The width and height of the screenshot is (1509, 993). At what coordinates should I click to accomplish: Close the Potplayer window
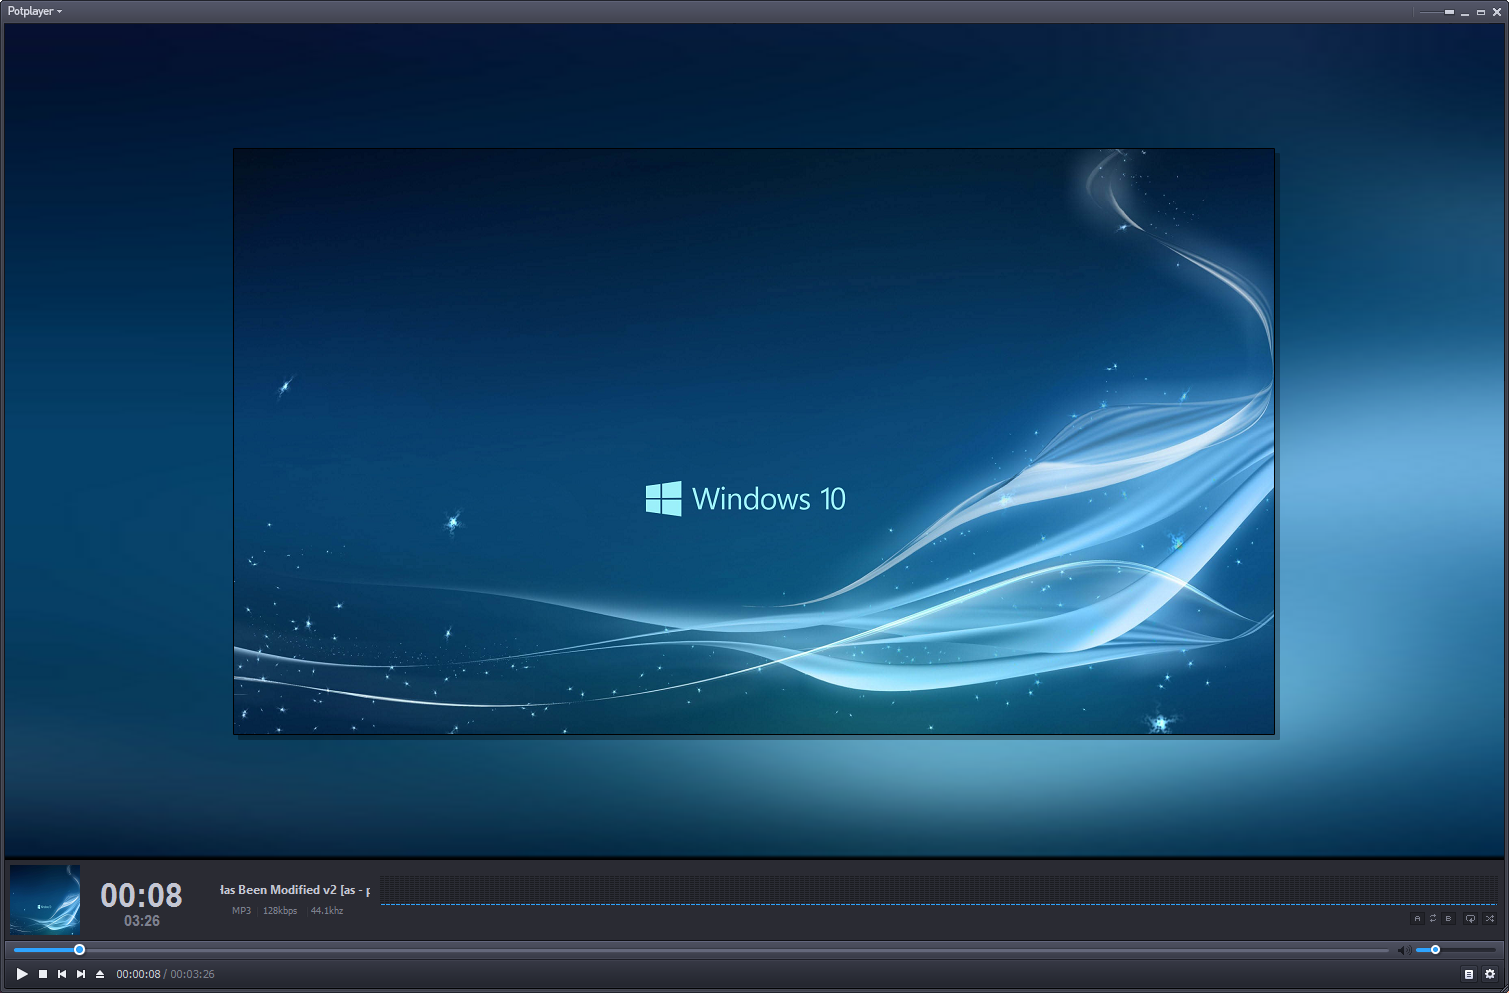[1497, 12]
